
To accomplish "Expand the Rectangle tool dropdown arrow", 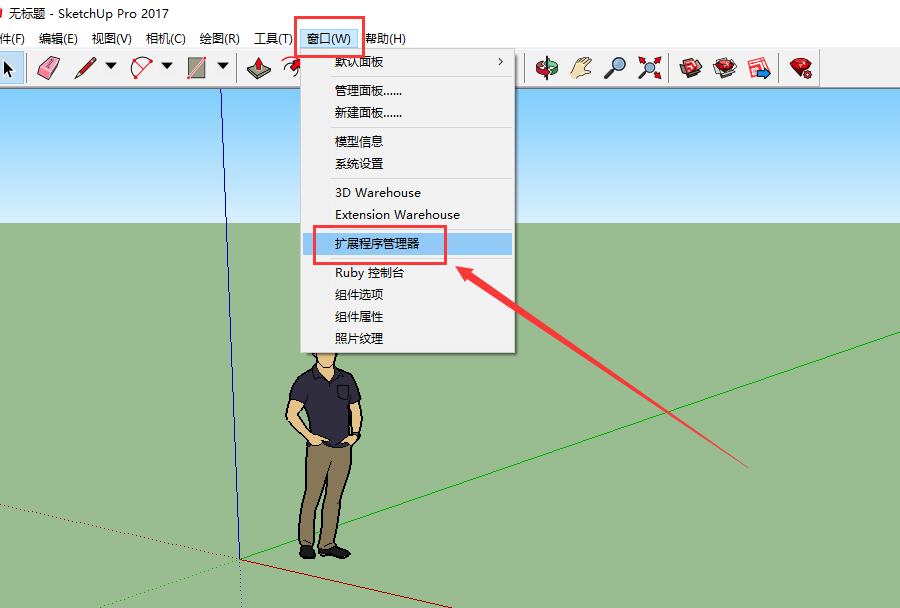I will (x=223, y=66).
